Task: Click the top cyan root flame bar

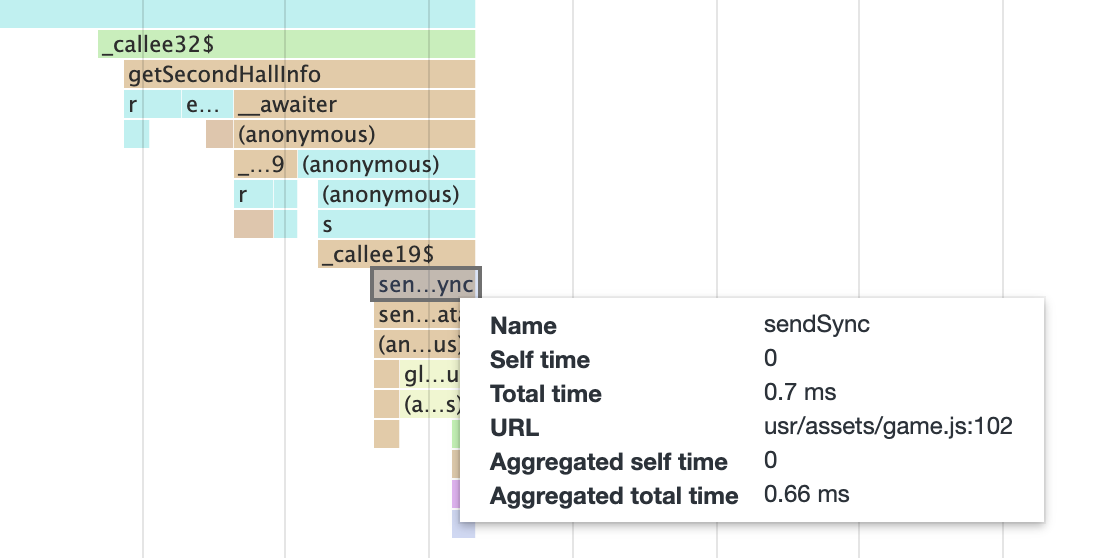Action: [x=237, y=14]
